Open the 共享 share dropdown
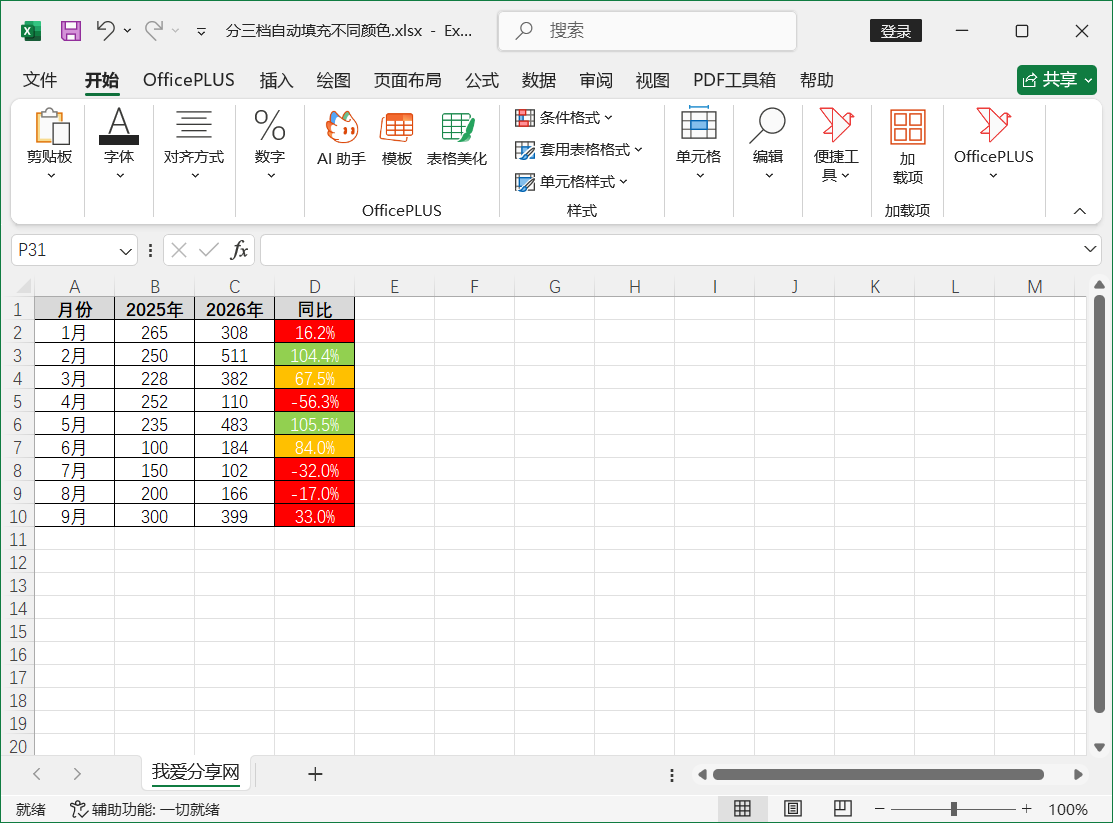Screen dimensions: 1113x823 [x=1057, y=80]
